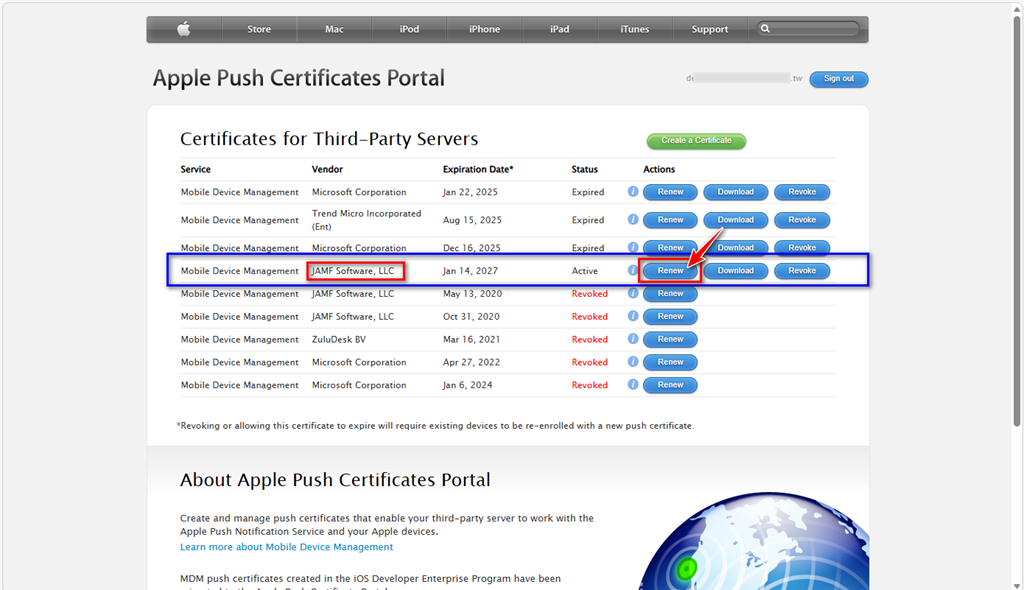
Task: Download the active JAMF certificate
Action: coord(735,271)
